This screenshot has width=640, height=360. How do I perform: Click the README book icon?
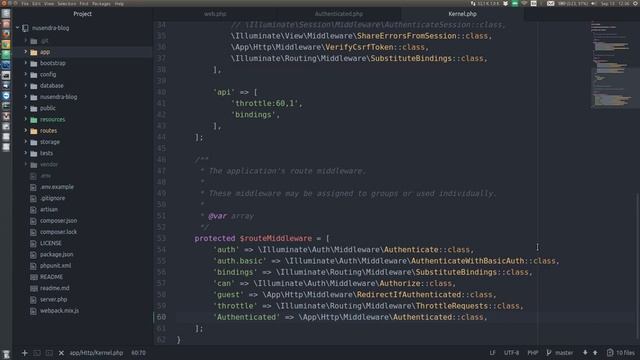(x=33, y=277)
